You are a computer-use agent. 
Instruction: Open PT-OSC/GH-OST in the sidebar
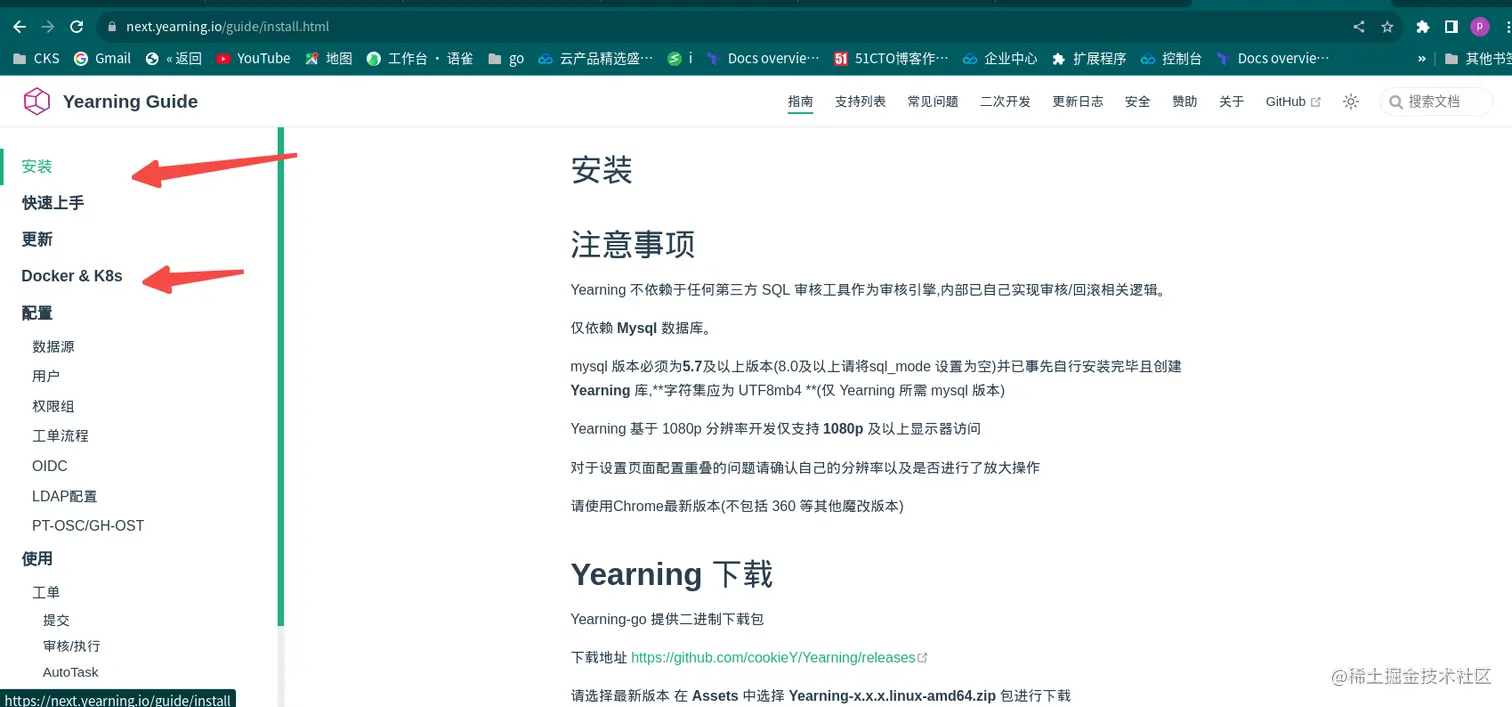tap(88, 526)
